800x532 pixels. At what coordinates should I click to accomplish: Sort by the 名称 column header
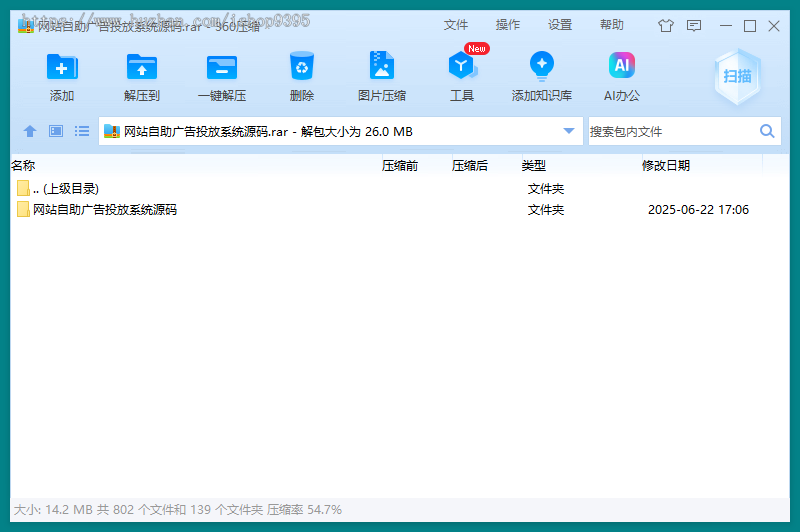click(x=23, y=165)
